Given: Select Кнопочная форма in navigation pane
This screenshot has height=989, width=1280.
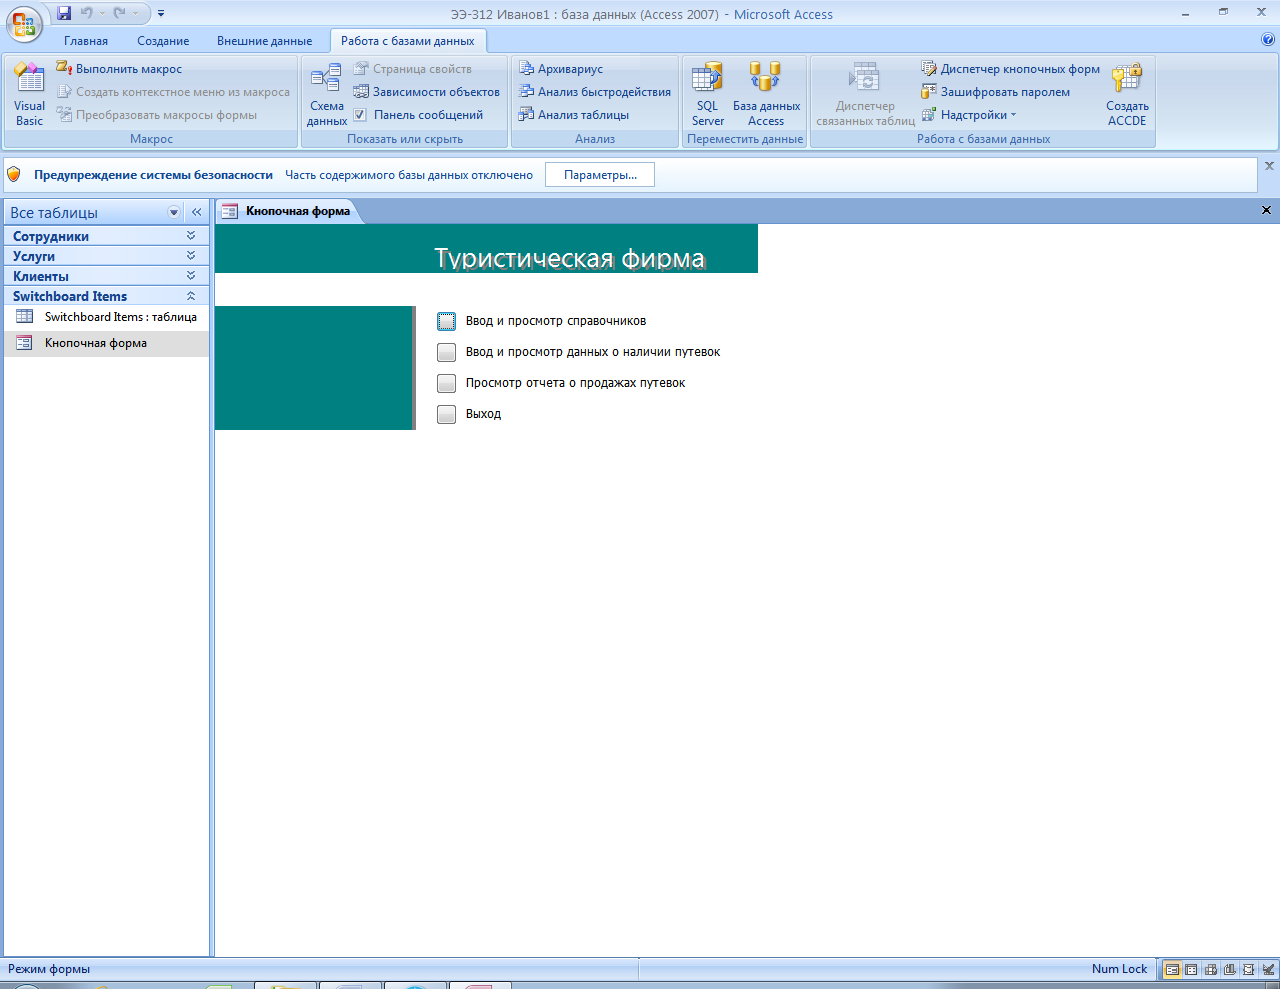Looking at the screenshot, I should pos(107,343).
